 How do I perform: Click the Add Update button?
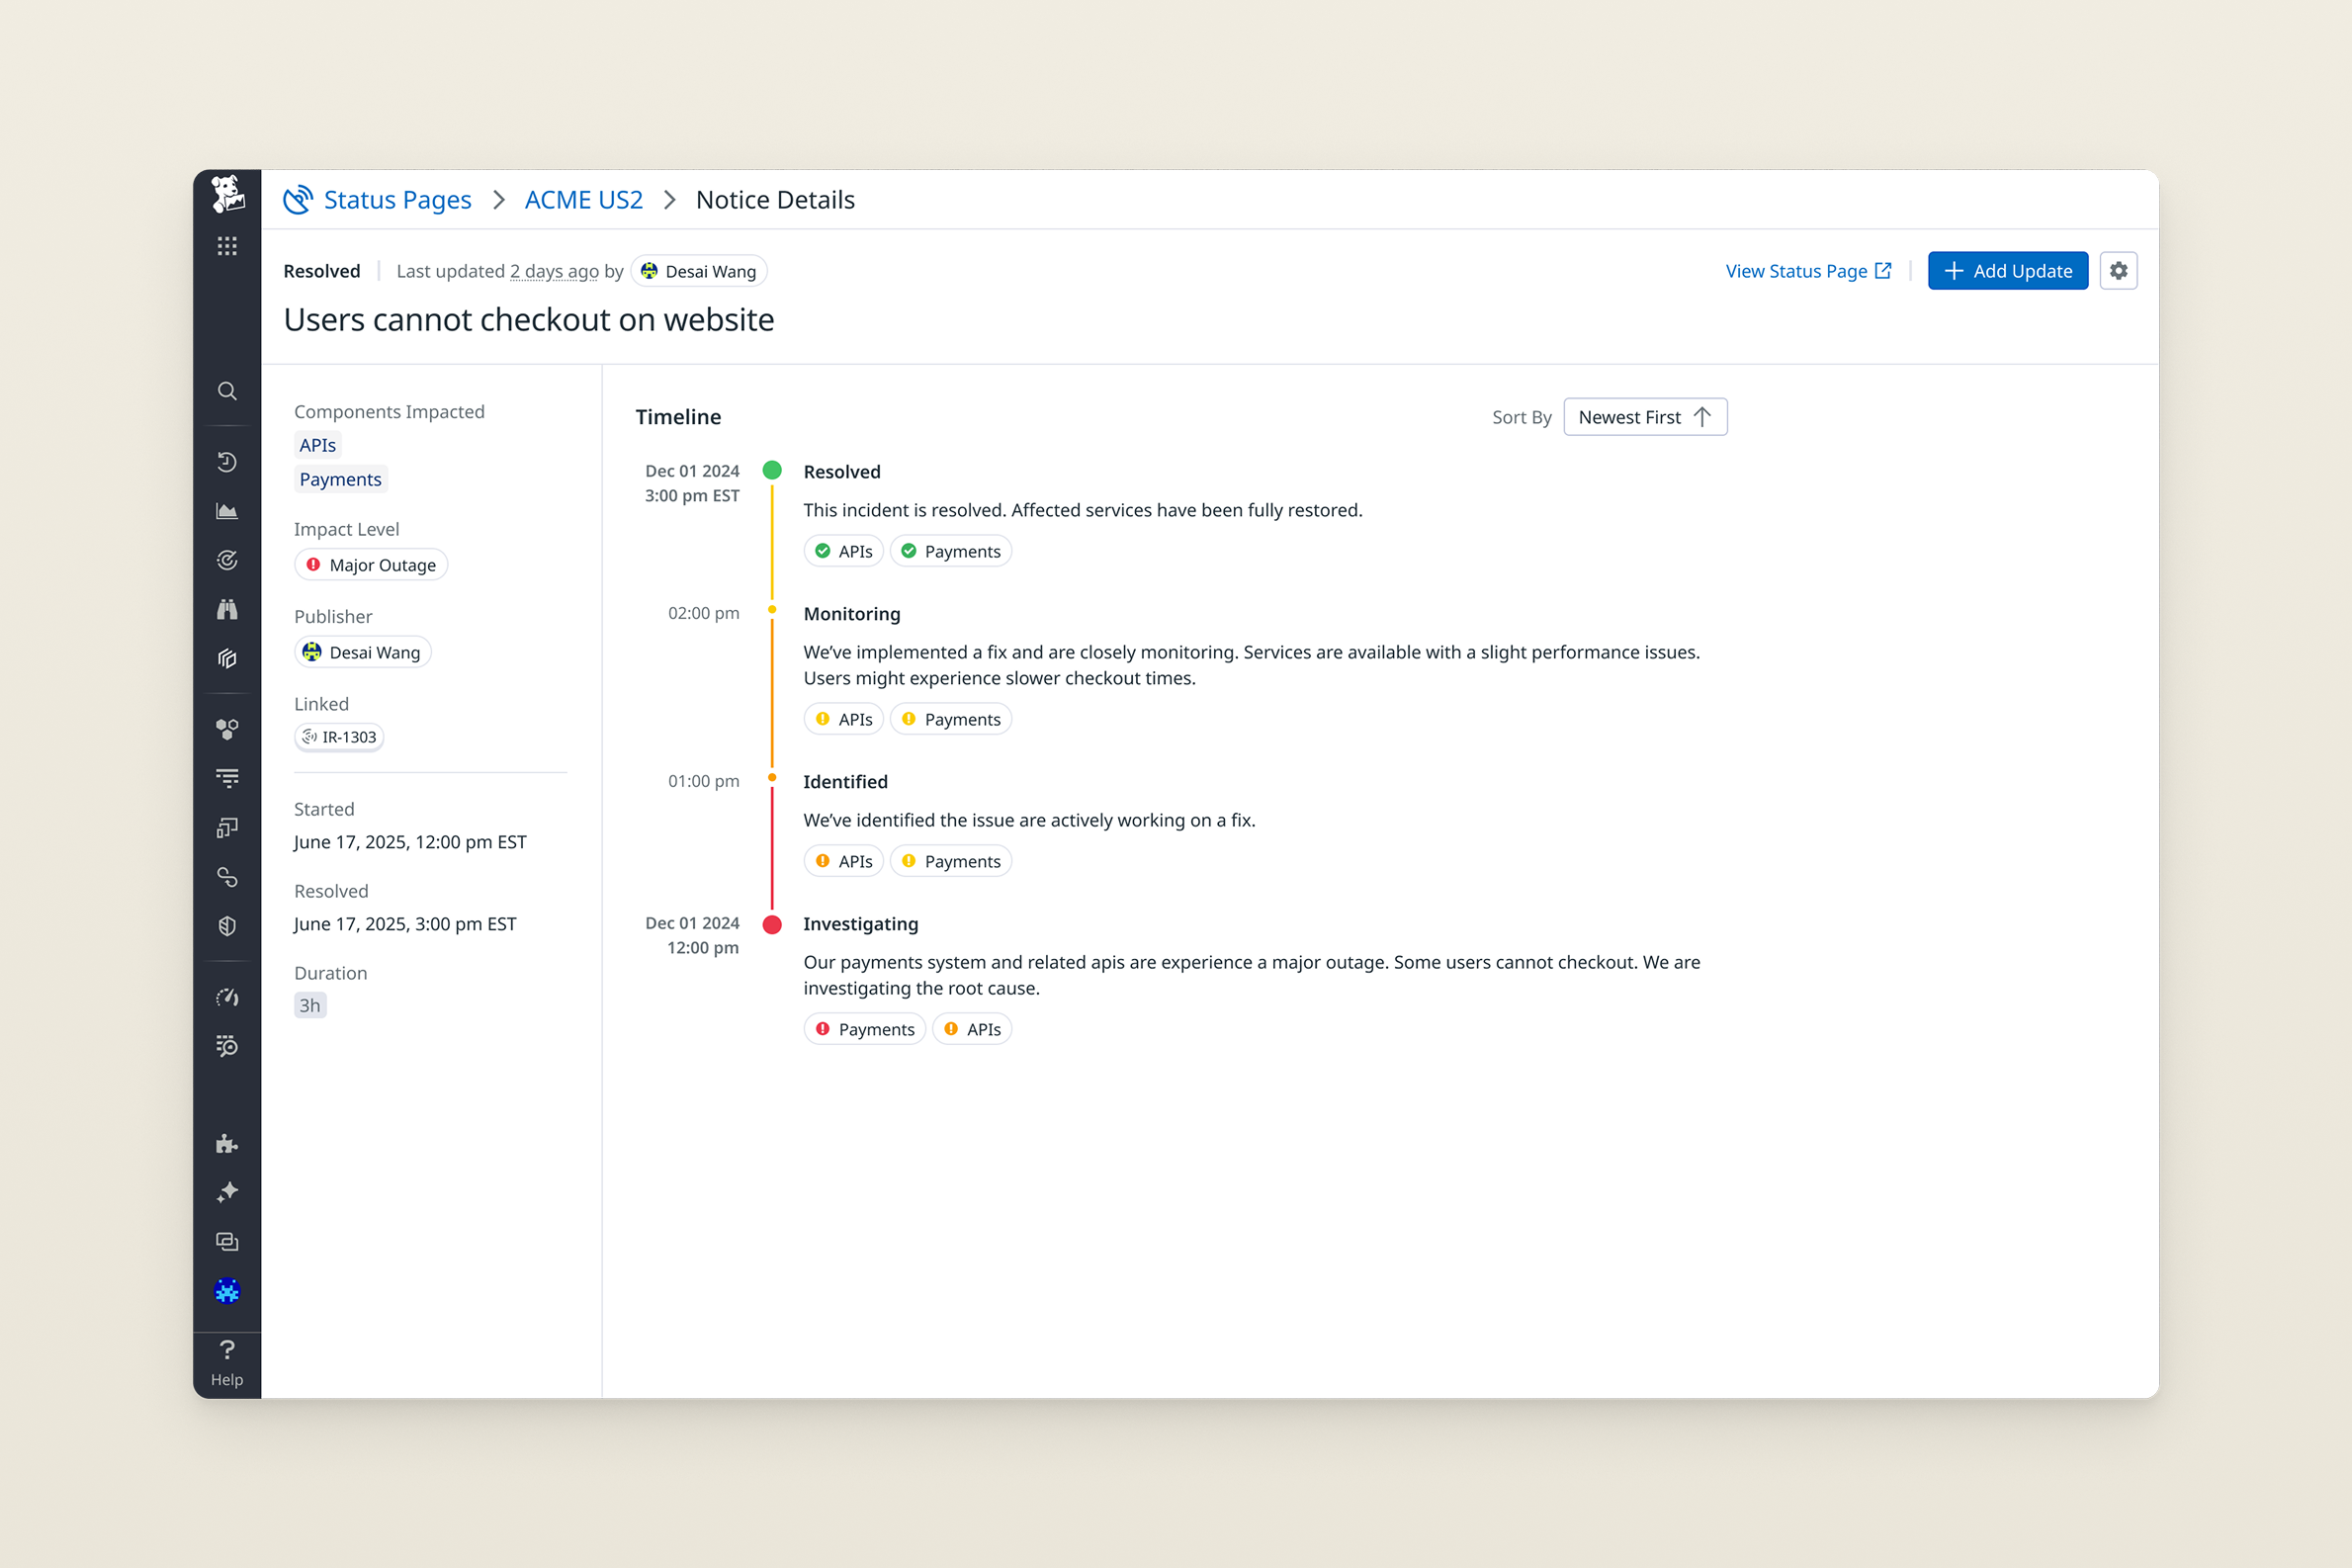point(2007,271)
